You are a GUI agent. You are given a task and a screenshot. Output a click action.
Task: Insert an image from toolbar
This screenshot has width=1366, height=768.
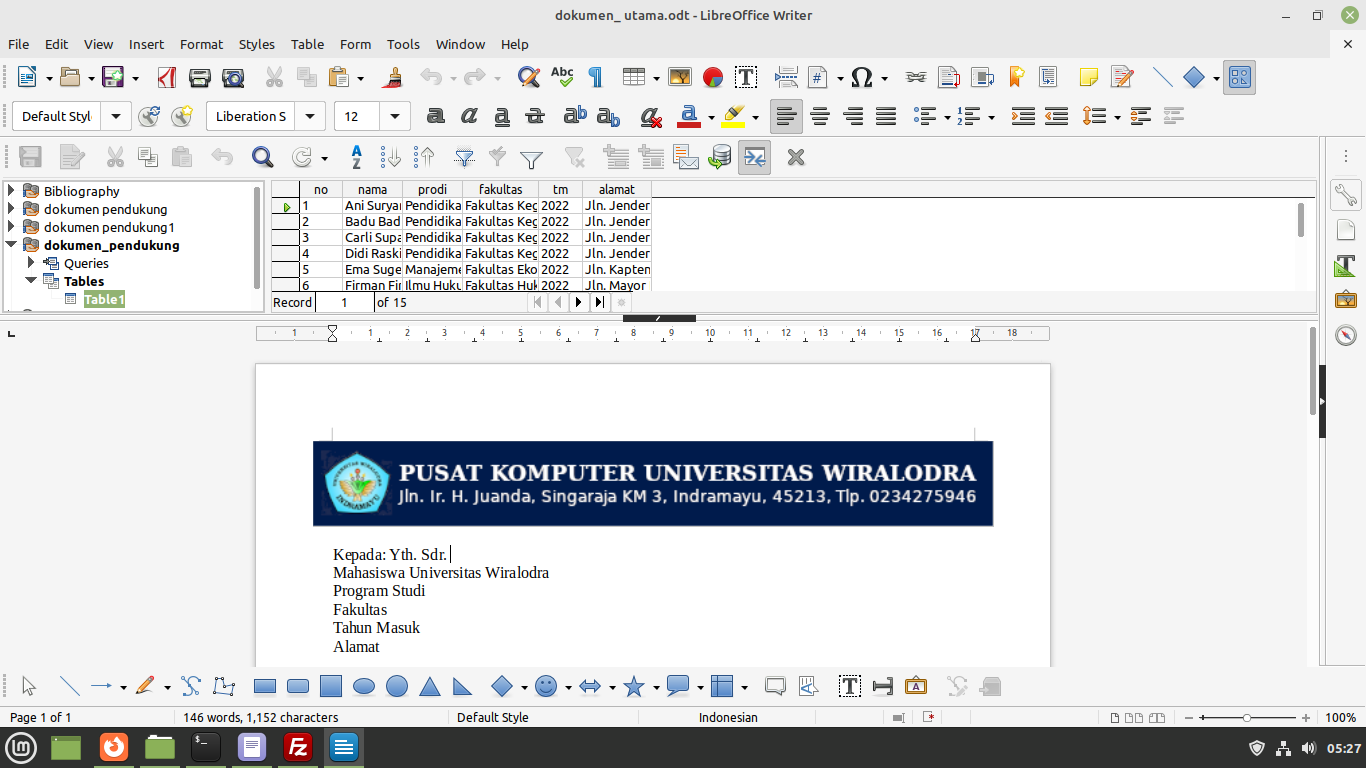point(680,77)
